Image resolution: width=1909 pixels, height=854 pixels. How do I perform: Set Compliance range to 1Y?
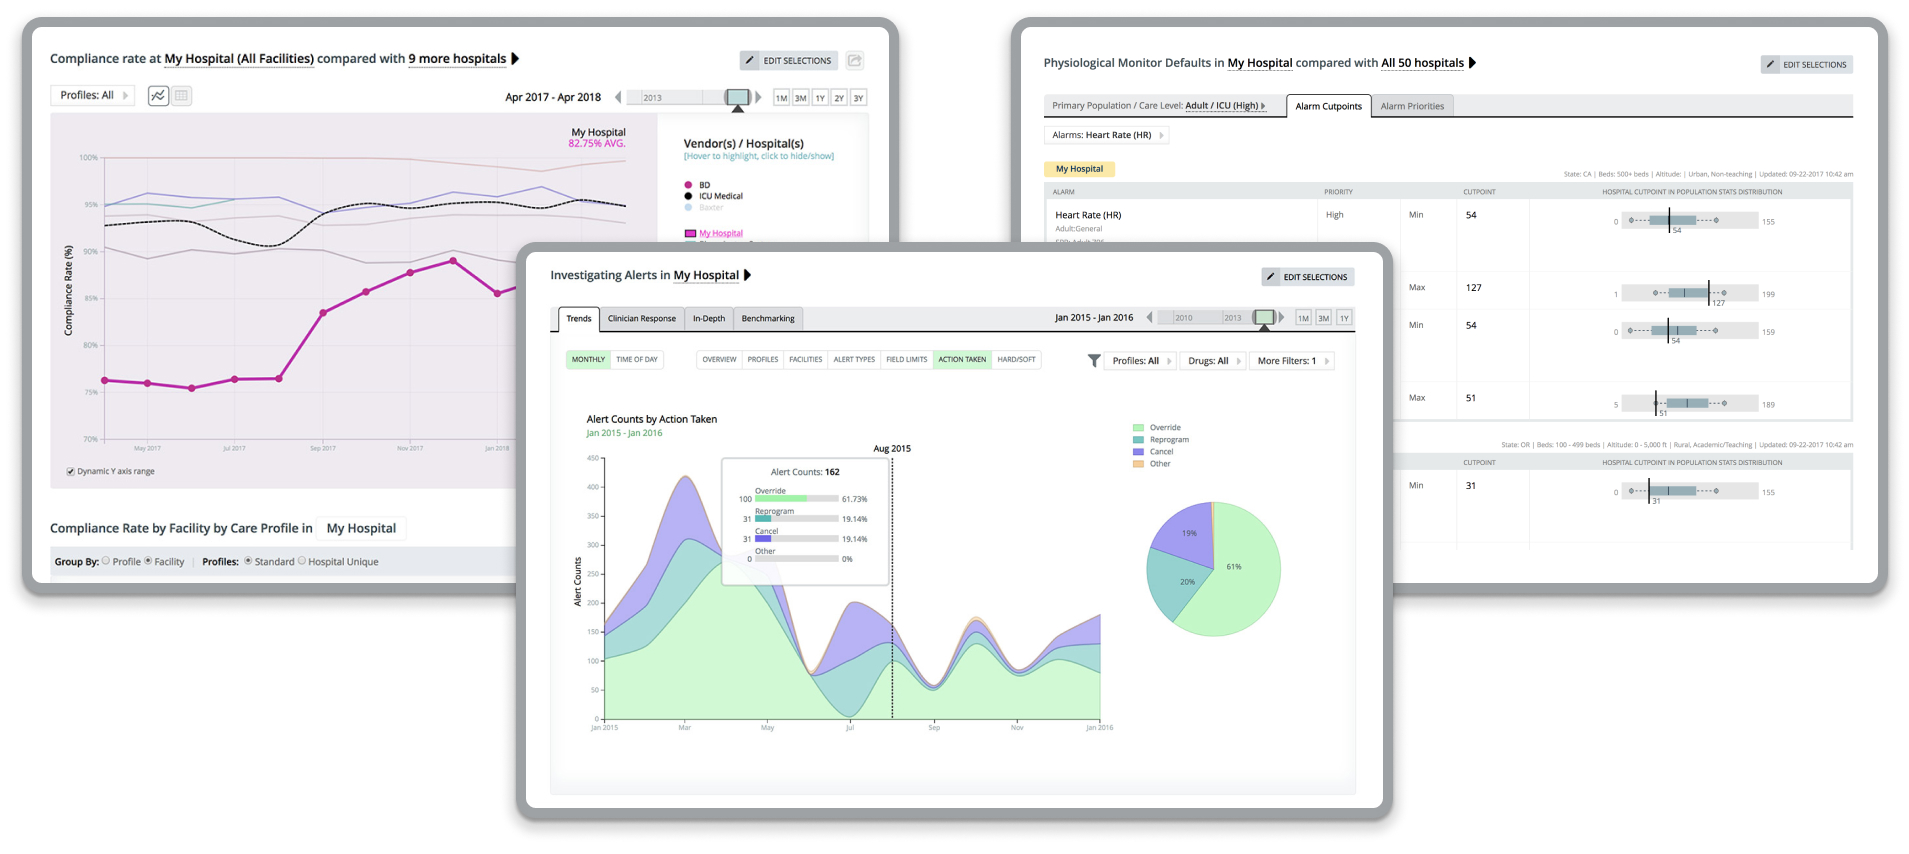pos(820,98)
